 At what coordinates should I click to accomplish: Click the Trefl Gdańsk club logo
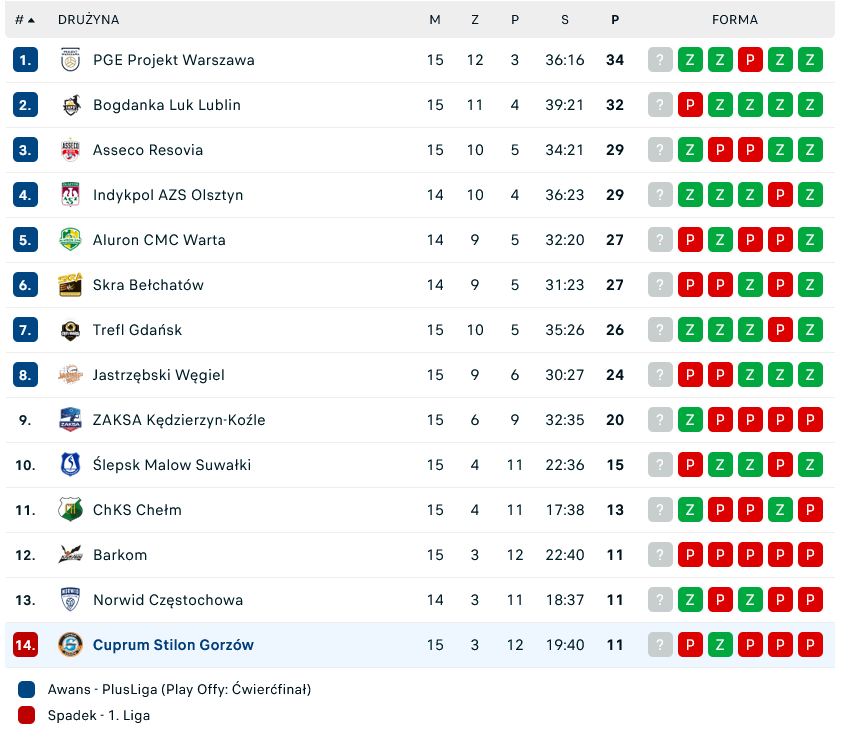(70, 330)
